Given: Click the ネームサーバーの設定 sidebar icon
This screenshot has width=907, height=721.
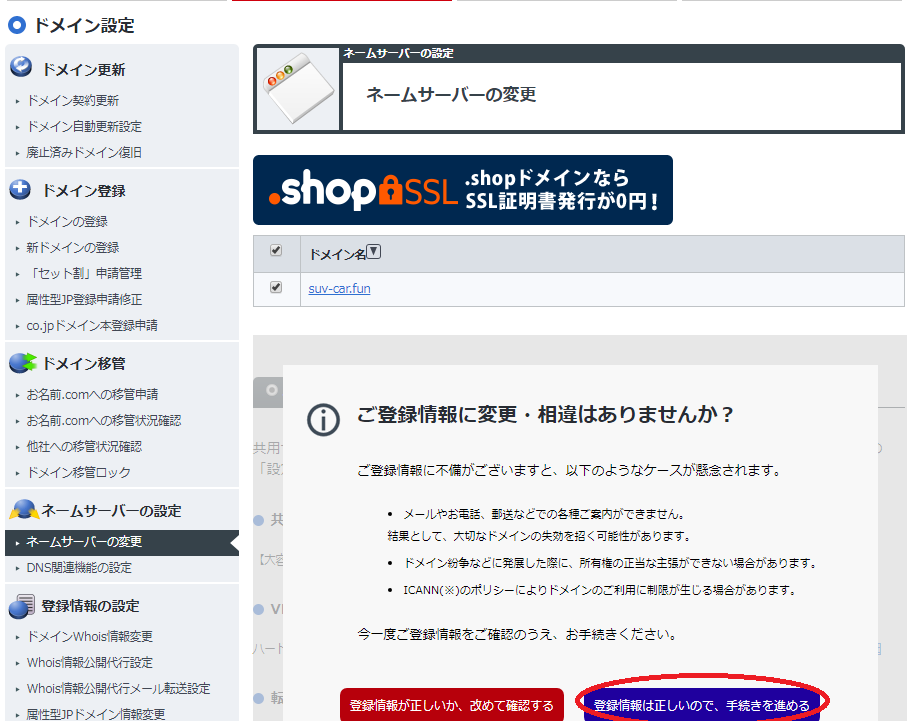Looking at the screenshot, I should pyautogui.click(x=22, y=510).
